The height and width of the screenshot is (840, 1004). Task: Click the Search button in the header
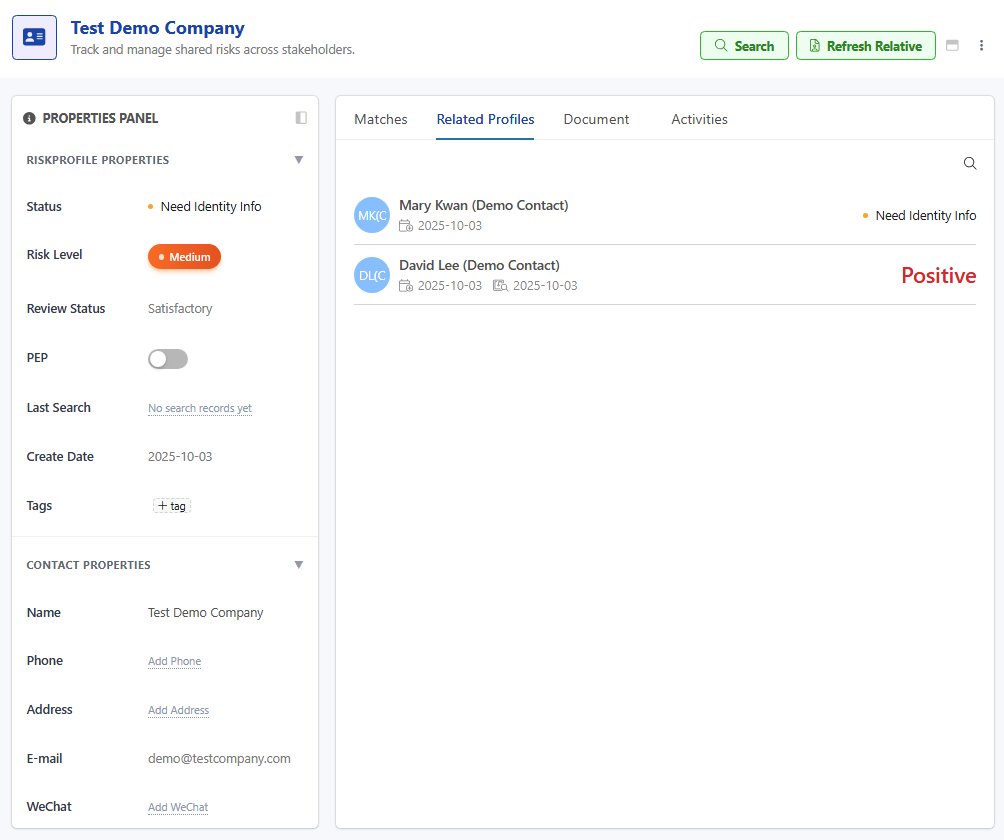(x=744, y=45)
